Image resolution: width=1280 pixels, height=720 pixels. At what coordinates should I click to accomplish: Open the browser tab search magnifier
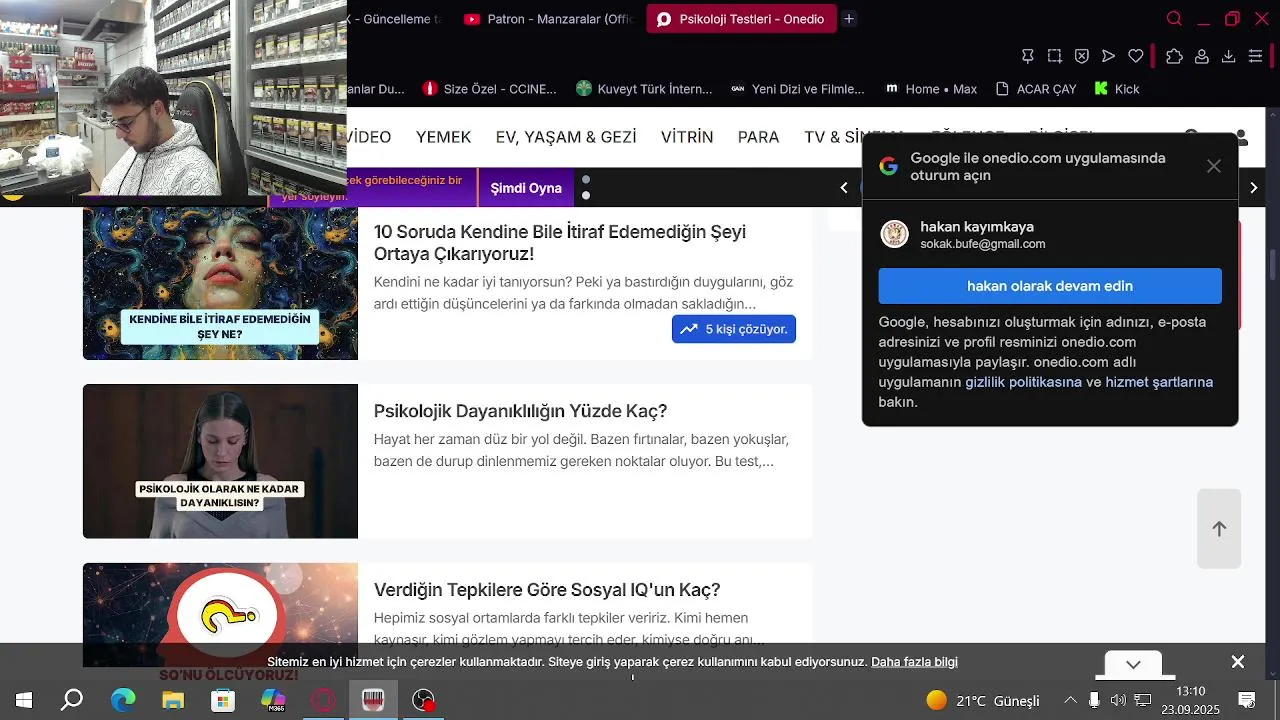click(x=1174, y=19)
